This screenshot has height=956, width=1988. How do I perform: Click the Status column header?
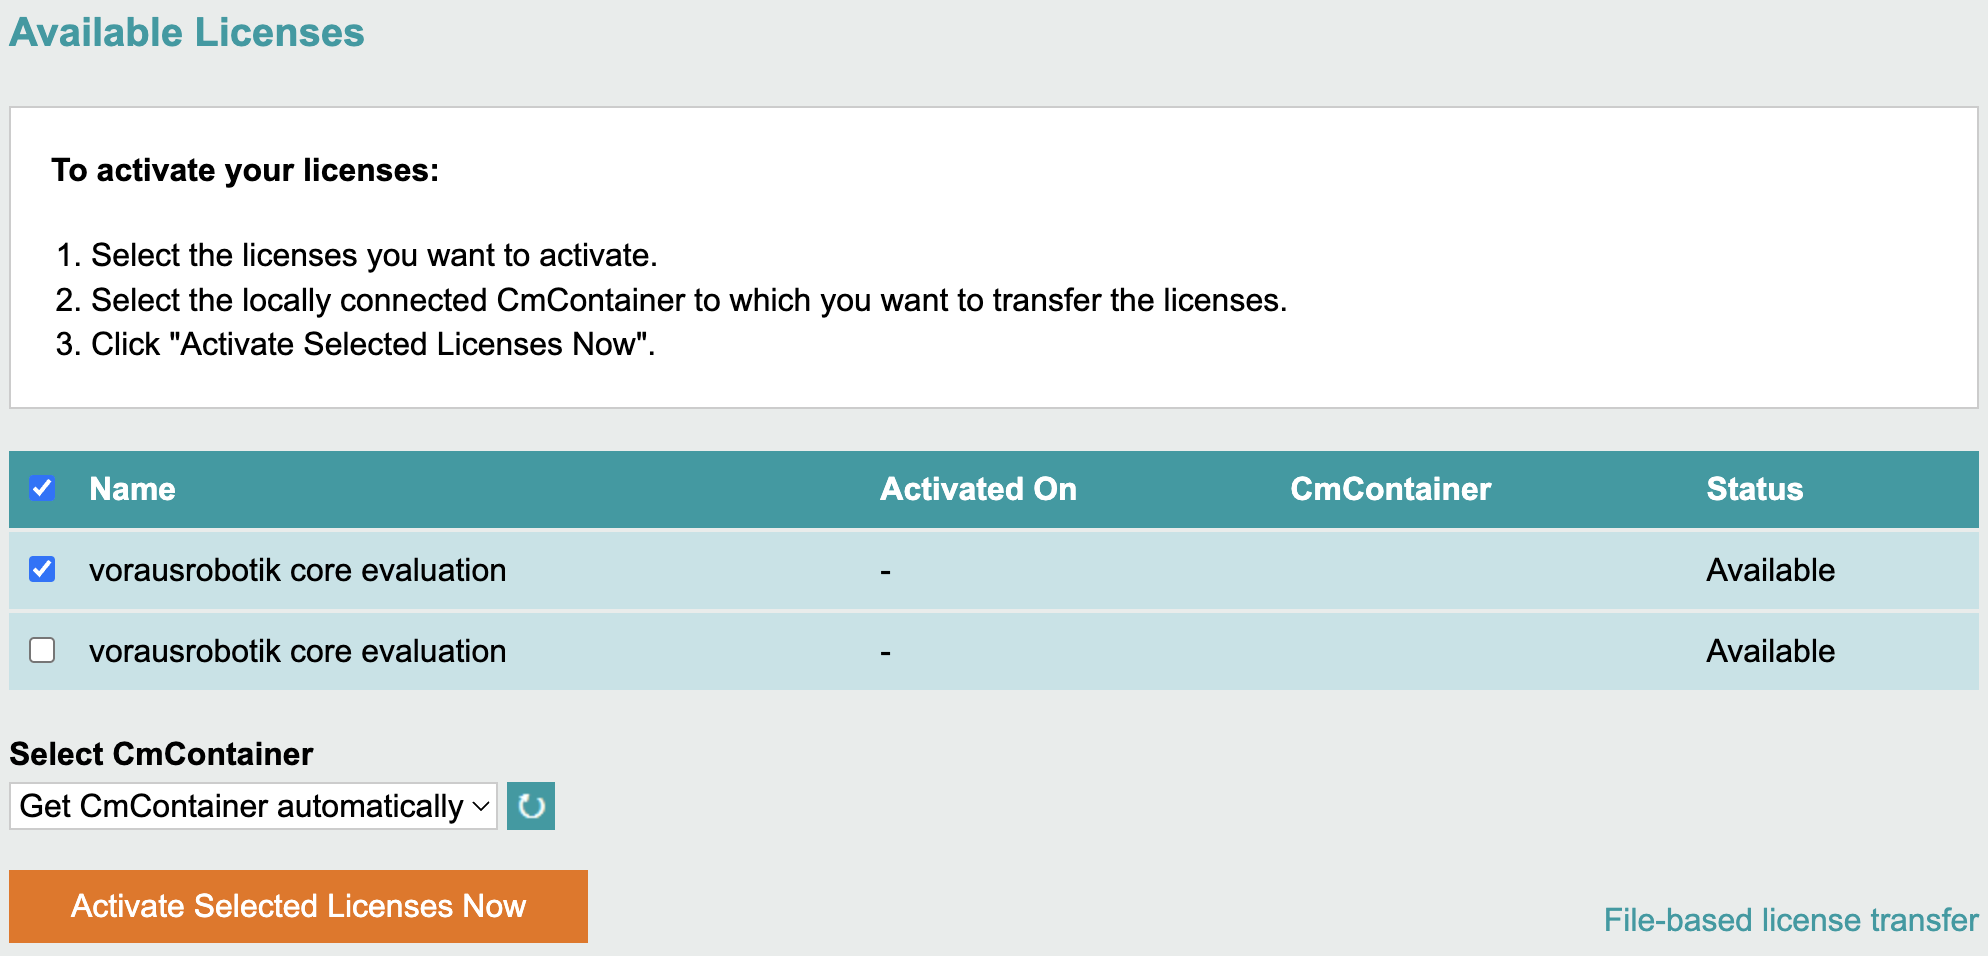click(x=1754, y=489)
